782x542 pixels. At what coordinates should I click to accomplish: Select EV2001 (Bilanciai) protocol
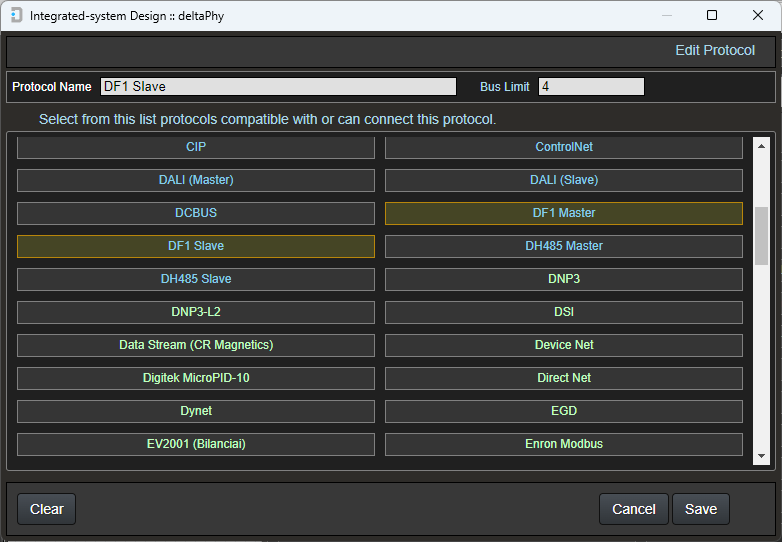[196, 444]
